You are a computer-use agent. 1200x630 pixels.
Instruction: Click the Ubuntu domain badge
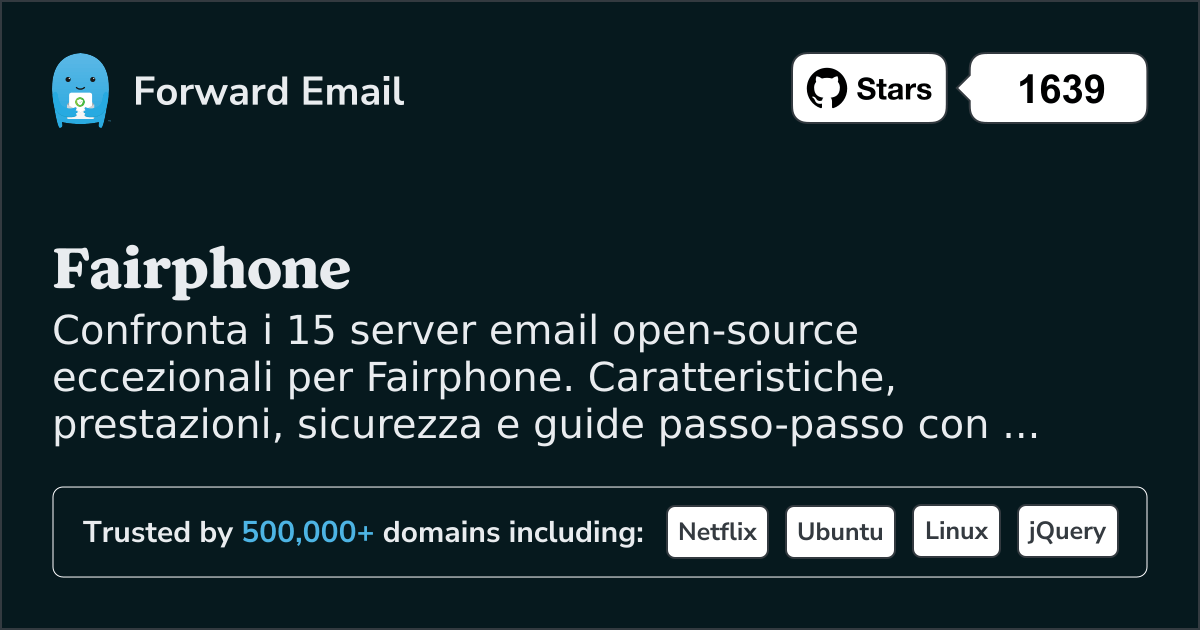click(840, 532)
